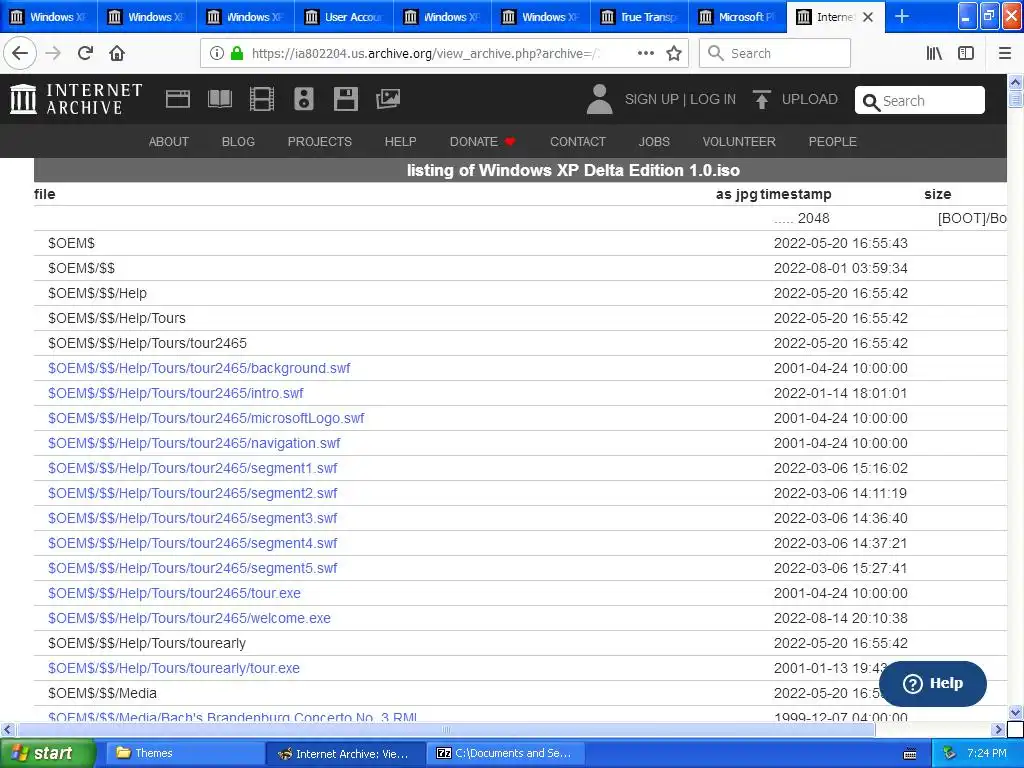The width and height of the screenshot is (1024, 768).
Task: Focus the Firefox toolbar Search box
Action: 775,53
